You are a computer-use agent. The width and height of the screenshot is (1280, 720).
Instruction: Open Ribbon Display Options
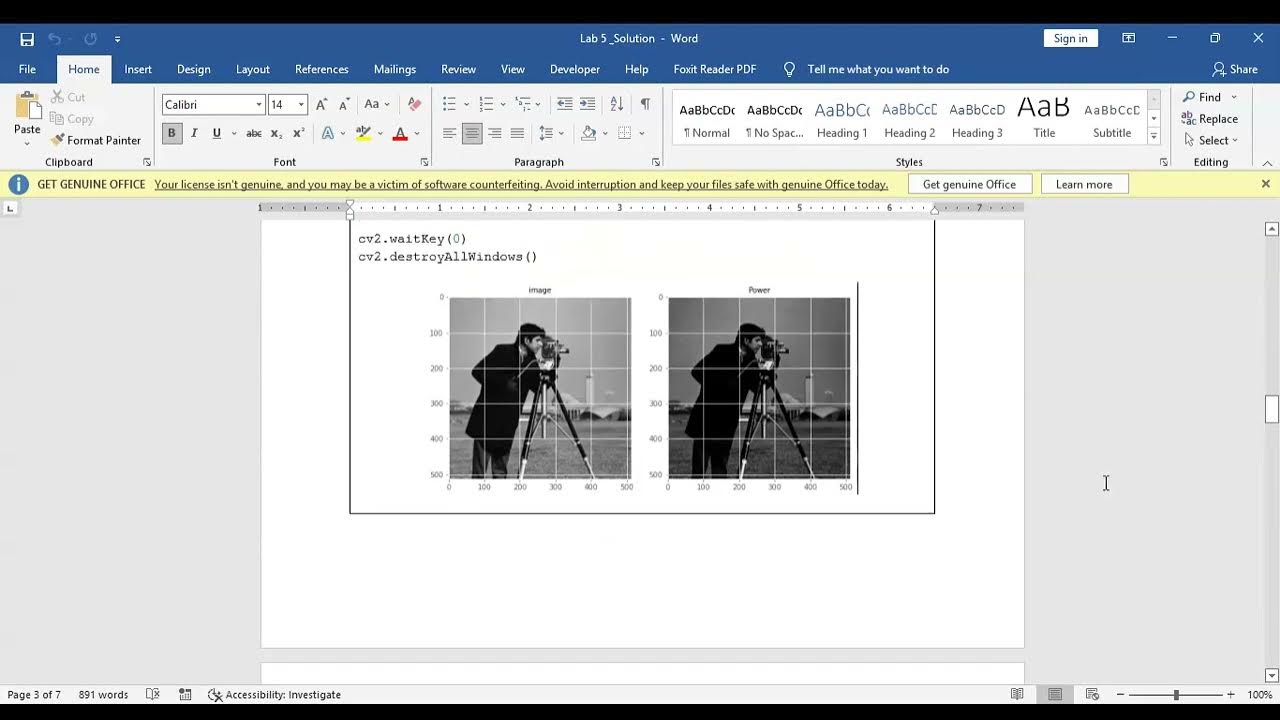[x=1128, y=38]
